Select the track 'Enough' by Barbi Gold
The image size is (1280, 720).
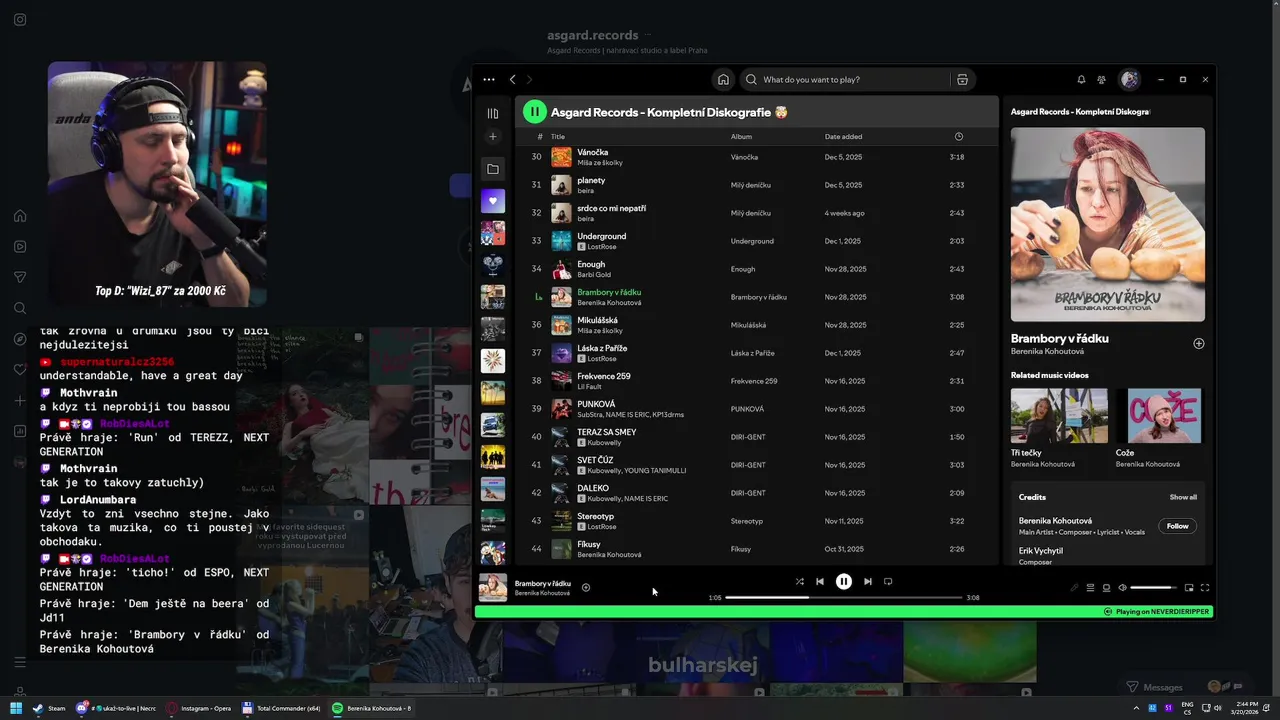pyautogui.click(x=591, y=264)
